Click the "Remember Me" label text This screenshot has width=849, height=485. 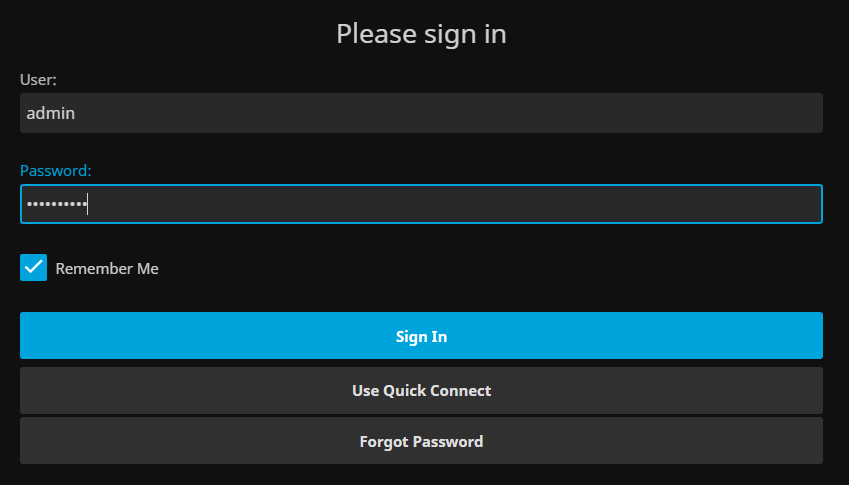(107, 268)
